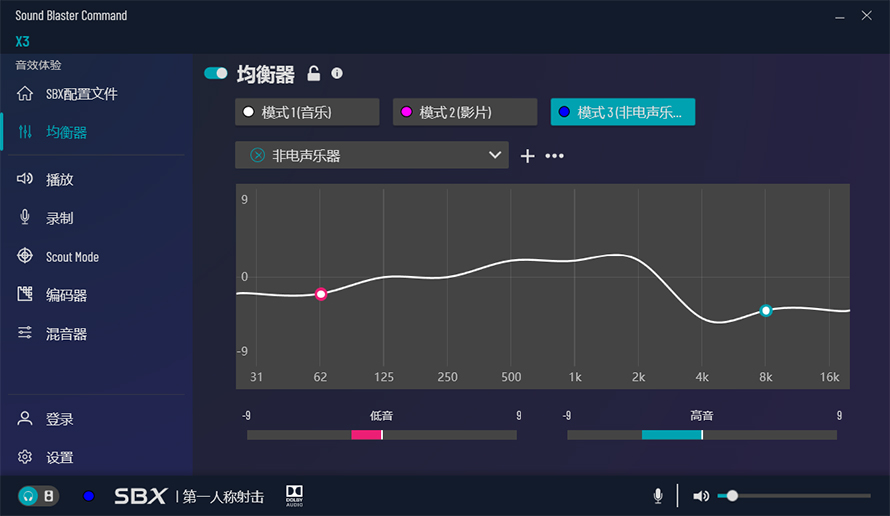Click the circled X icon in preset box
Viewport: 890px width, 516px height.
pyautogui.click(x=258, y=155)
